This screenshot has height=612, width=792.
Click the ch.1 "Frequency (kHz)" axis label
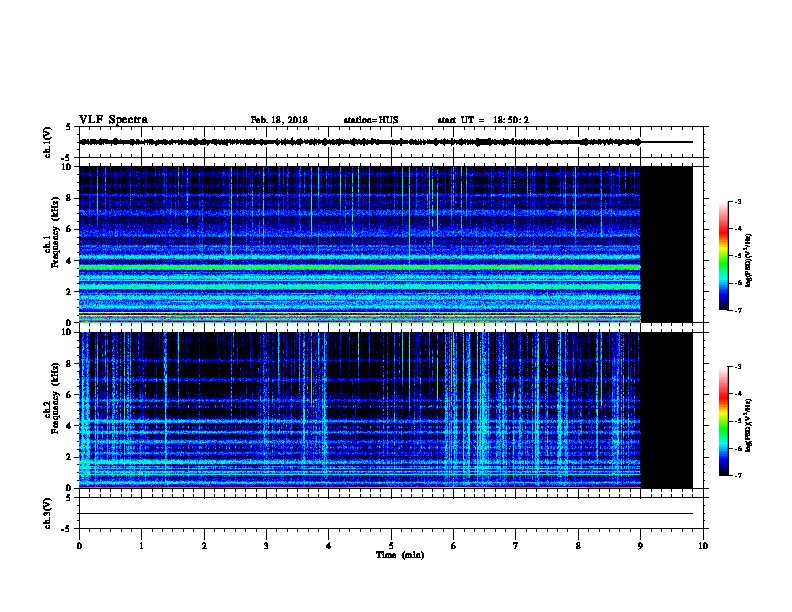pyautogui.click(x=55, y=232)
